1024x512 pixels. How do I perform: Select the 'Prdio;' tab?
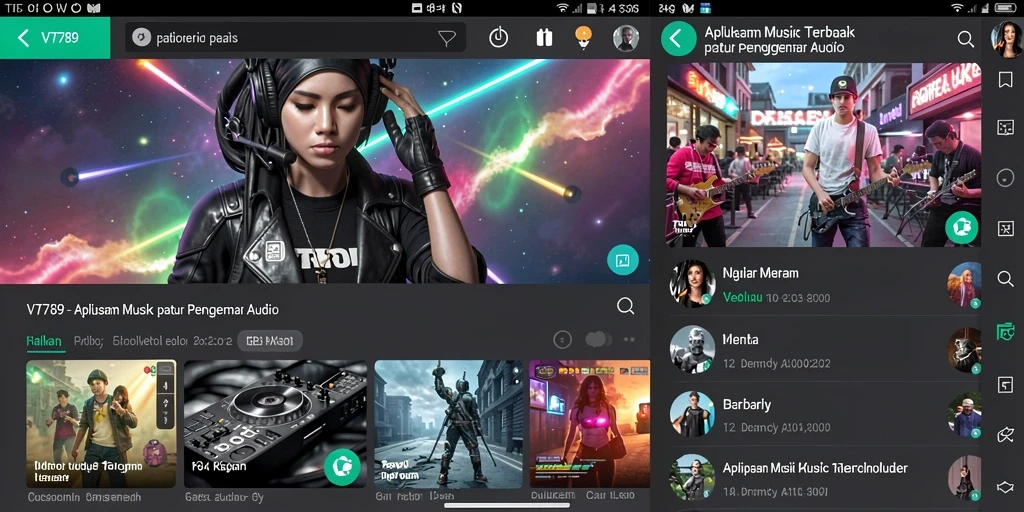[x=88, y=340]
